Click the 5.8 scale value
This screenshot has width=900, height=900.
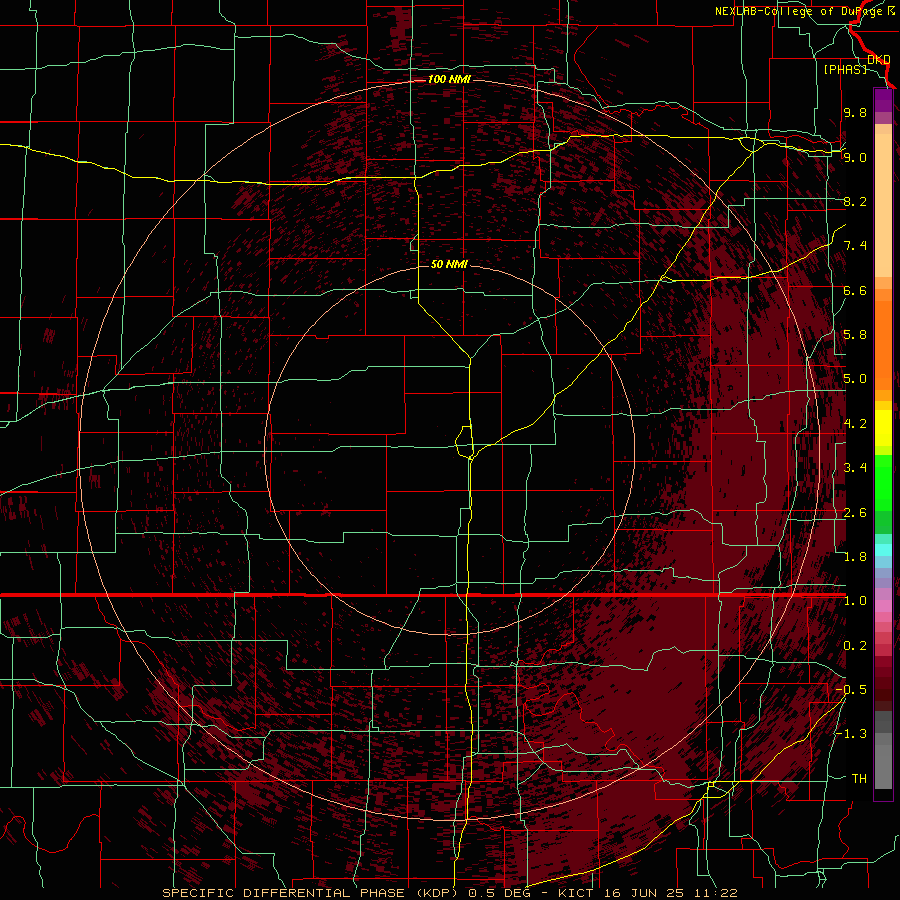855,335
